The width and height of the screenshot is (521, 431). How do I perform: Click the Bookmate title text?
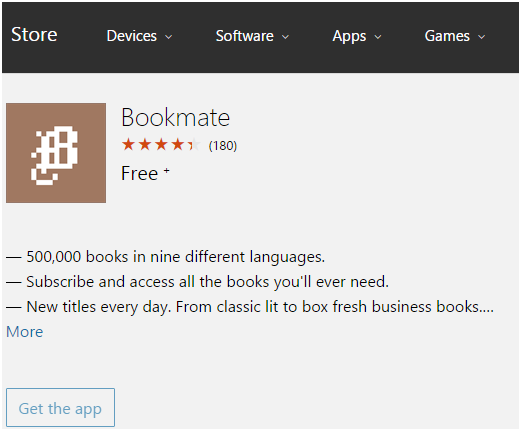pyautogui.click(x=176, y=118)
